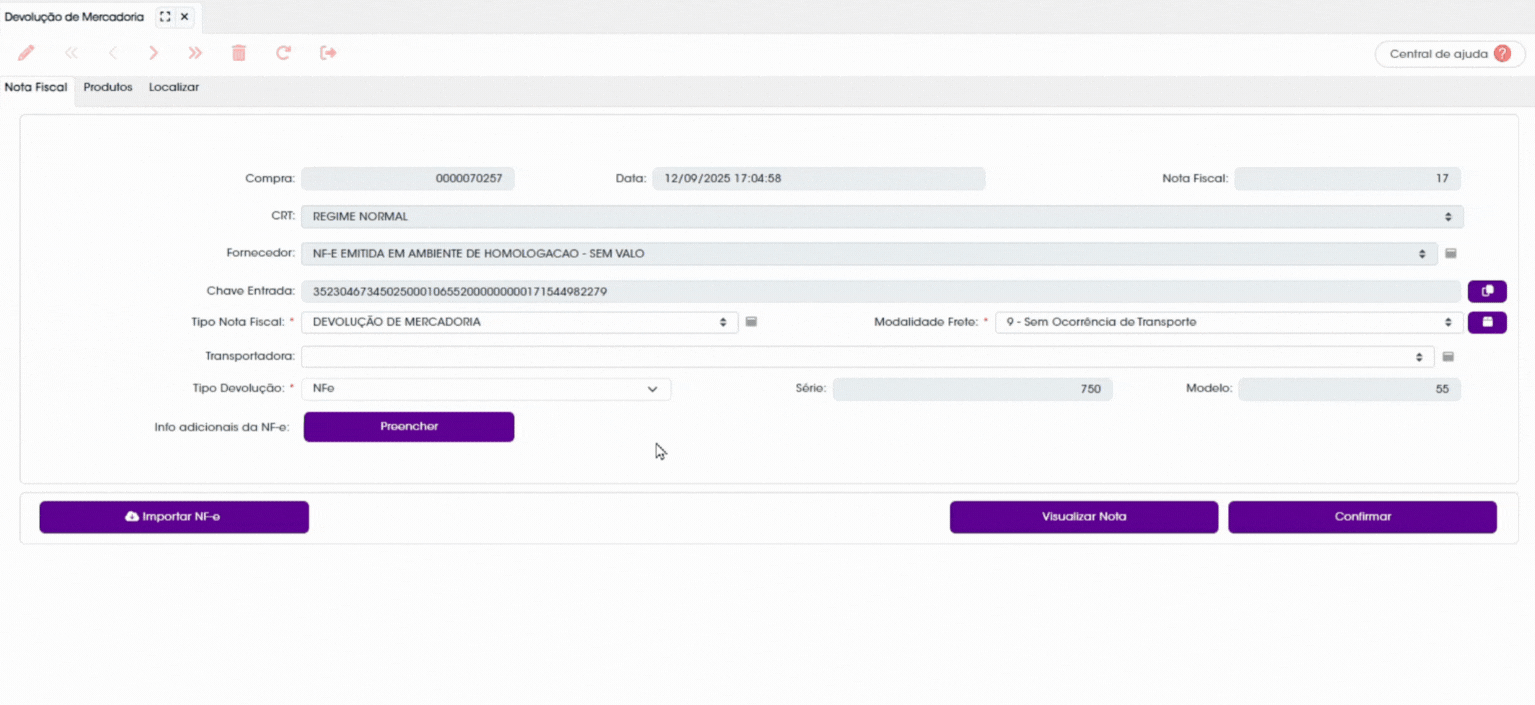Click the refresh icon in toolbar
Viewport: 1535px width, 705px height.
(283, 53)
